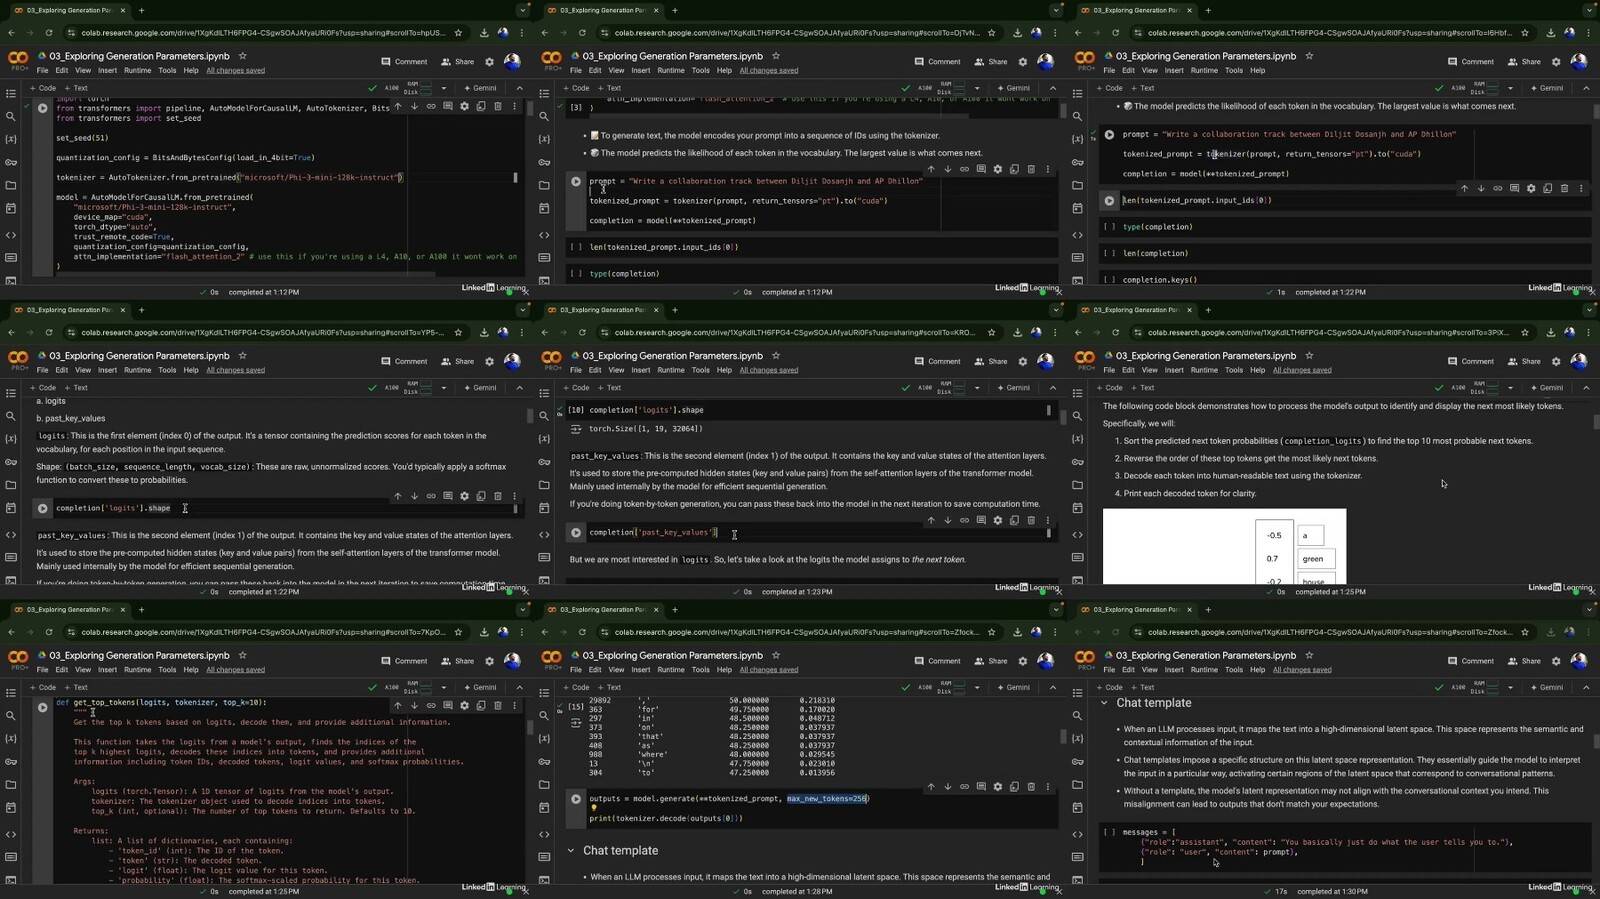Open files folder panel in set_seed(51) window
Screen dimensions: 1600x899
pyautogui.click(x=11, y=185)
